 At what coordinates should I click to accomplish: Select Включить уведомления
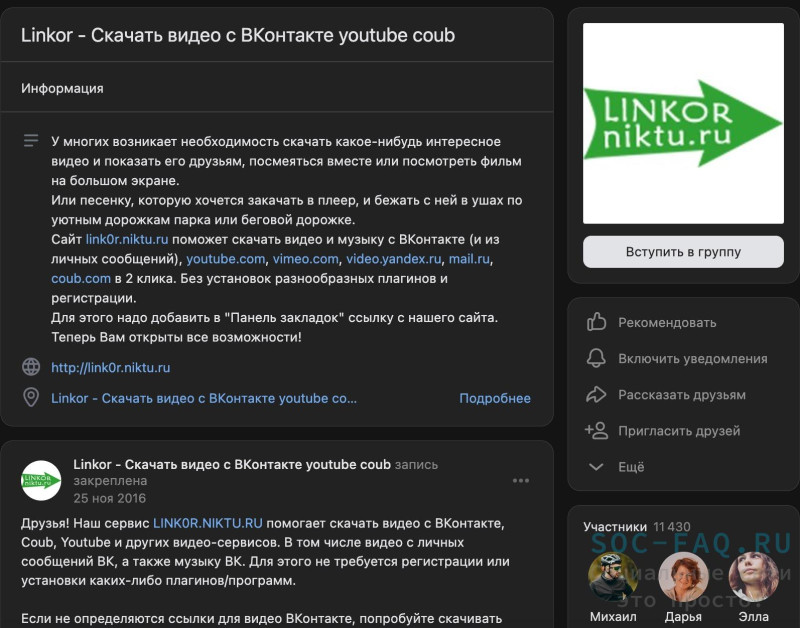click(x=693, y=359)
